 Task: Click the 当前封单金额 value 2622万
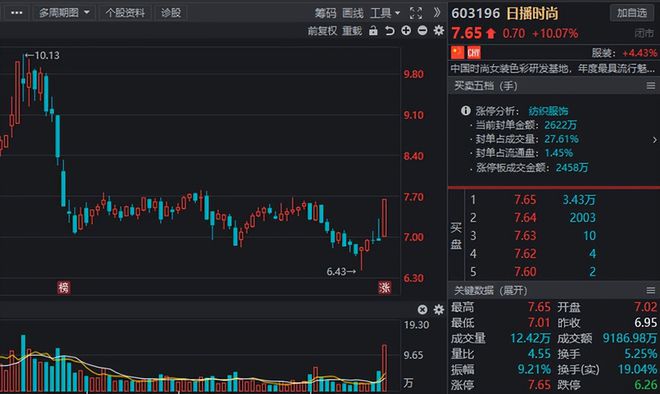560,125
